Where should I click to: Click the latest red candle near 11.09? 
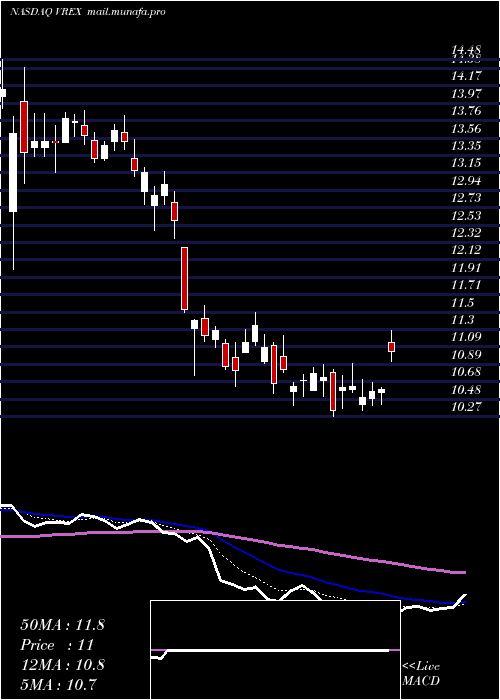(x=392, y=347)
